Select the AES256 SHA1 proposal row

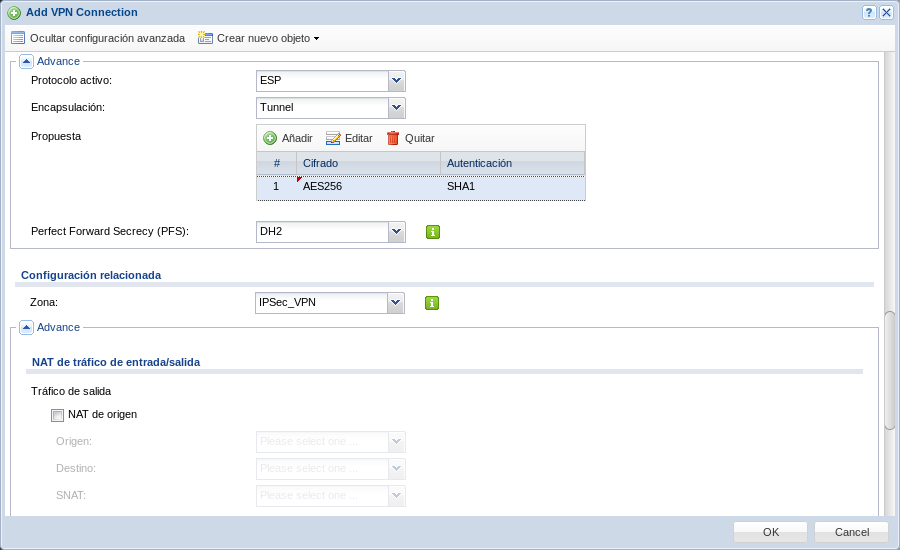[421, 187]
